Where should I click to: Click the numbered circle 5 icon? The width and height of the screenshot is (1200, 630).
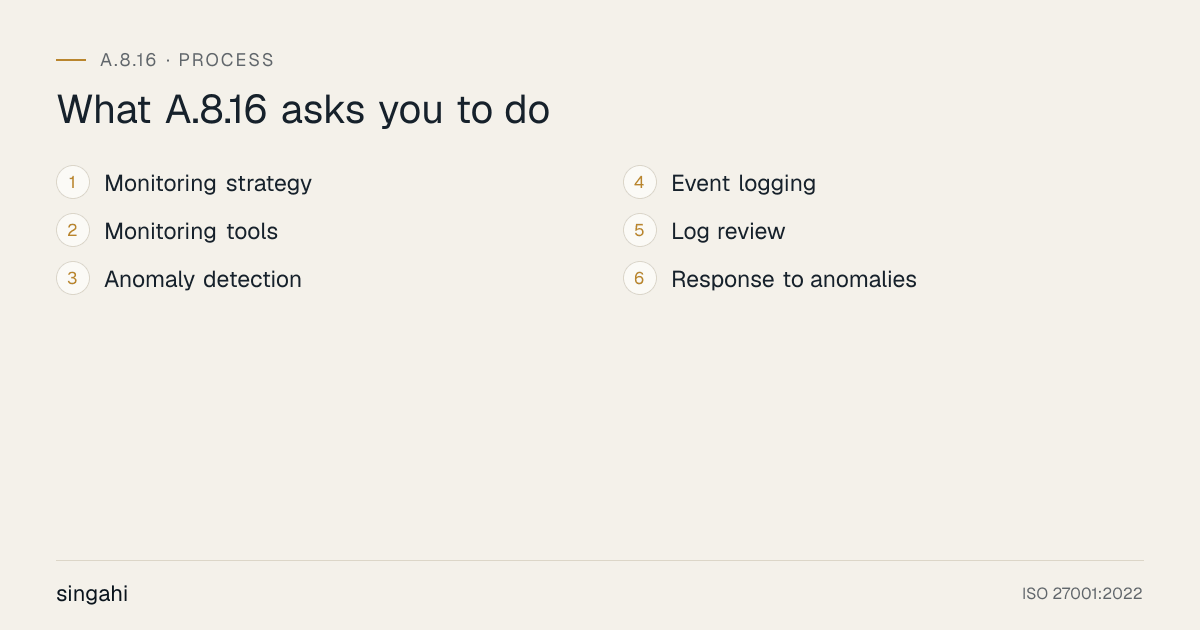pyautogui.click(x=640, y=231)
